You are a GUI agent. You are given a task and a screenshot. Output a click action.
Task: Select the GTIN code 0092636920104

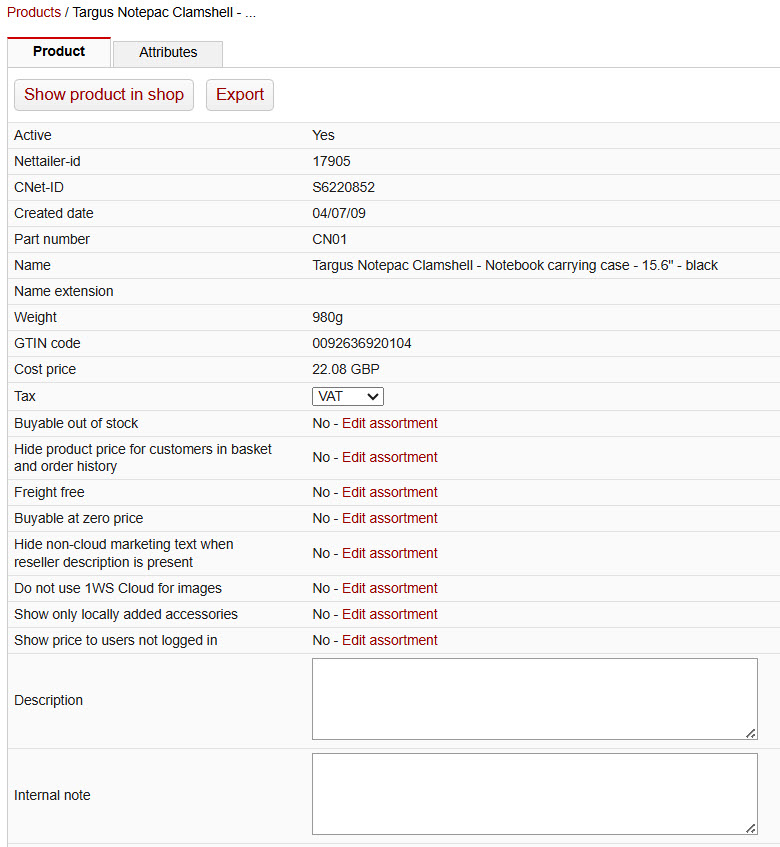(x=362, y=343)
